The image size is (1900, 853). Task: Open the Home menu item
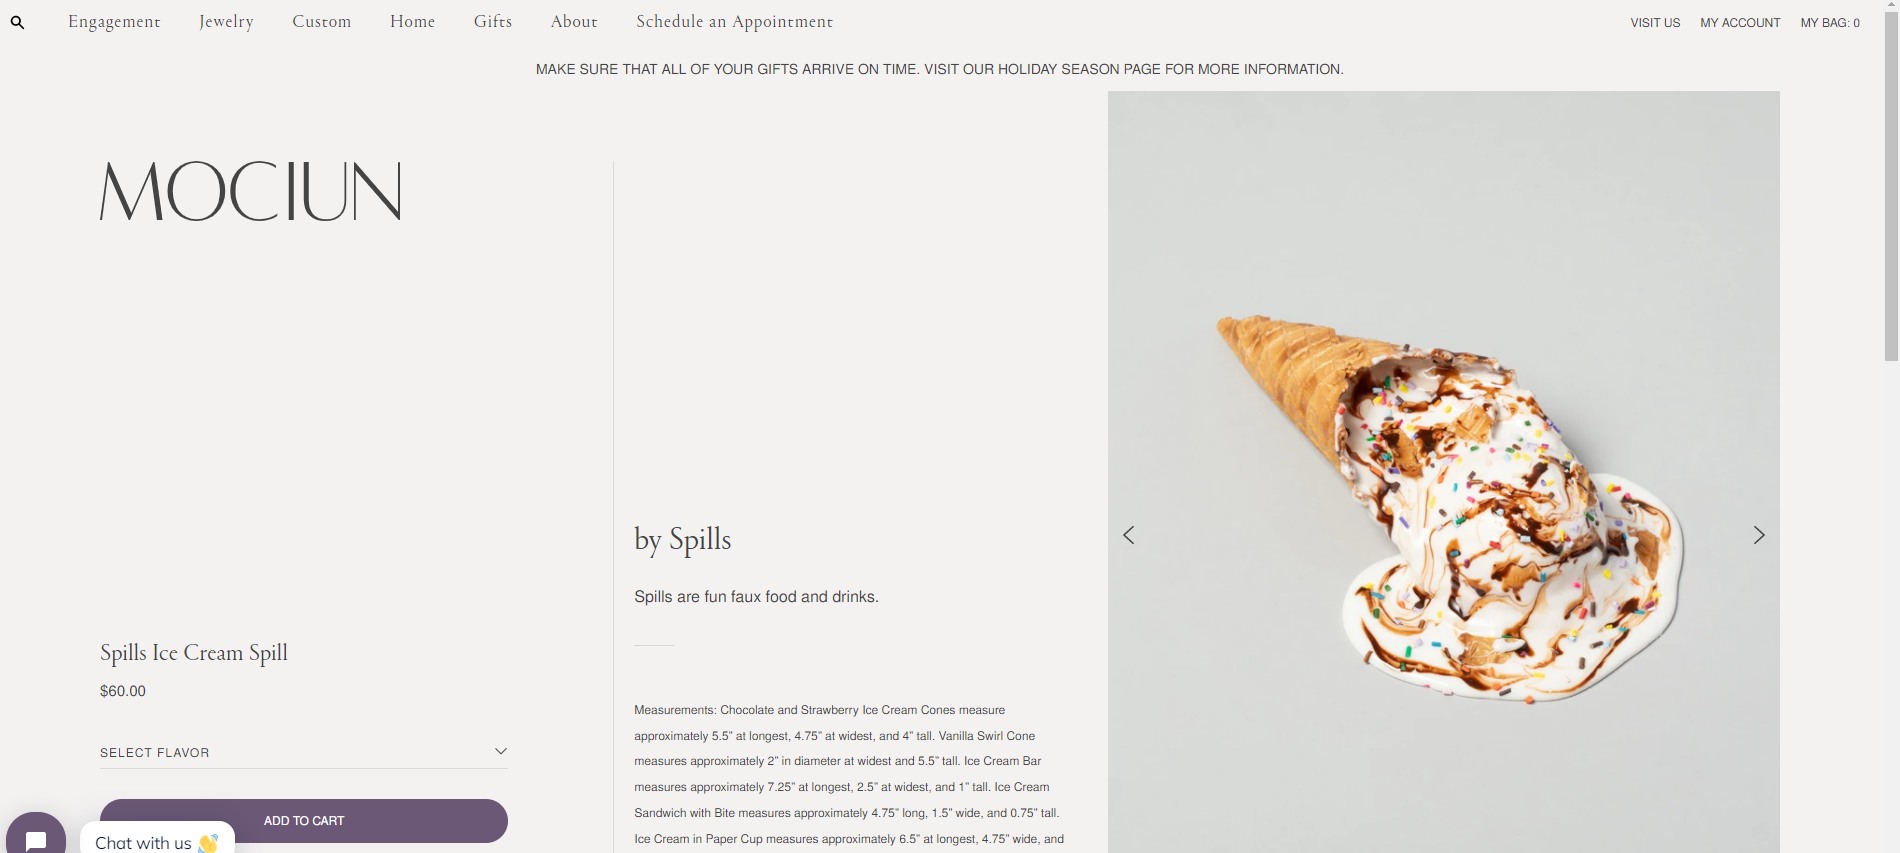413,22
